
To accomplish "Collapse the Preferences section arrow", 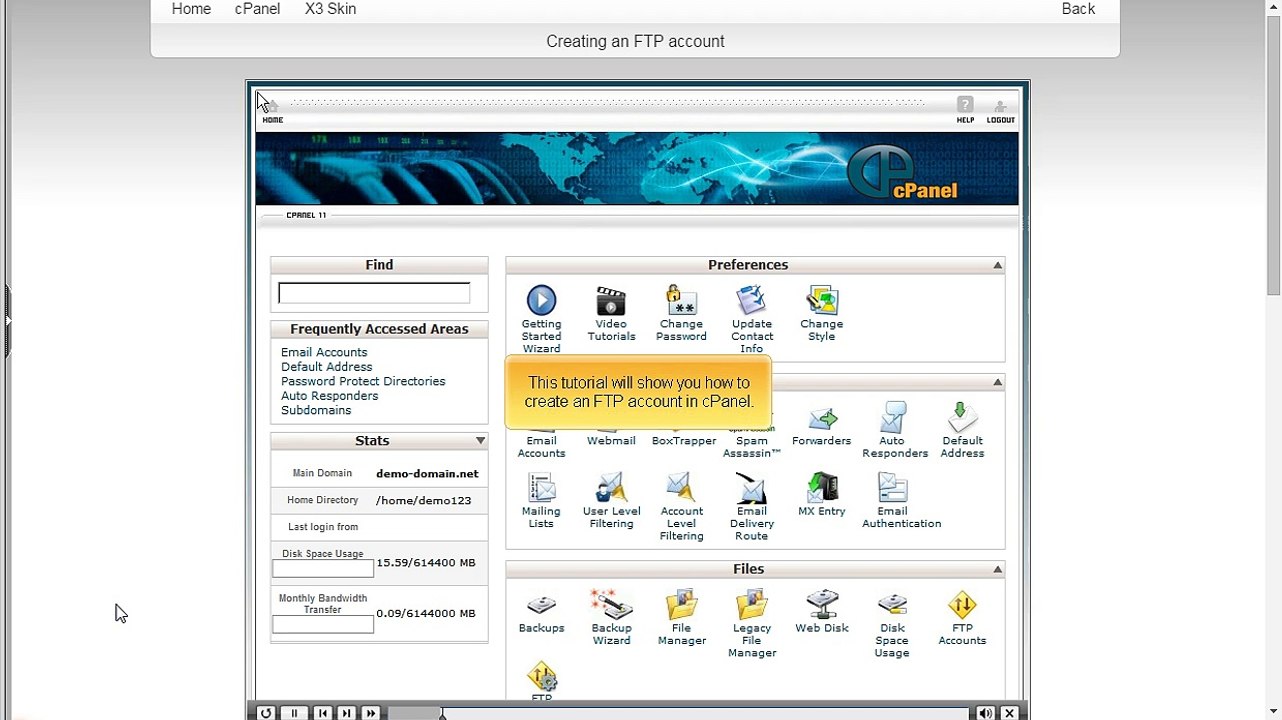I will pos(997,265).
